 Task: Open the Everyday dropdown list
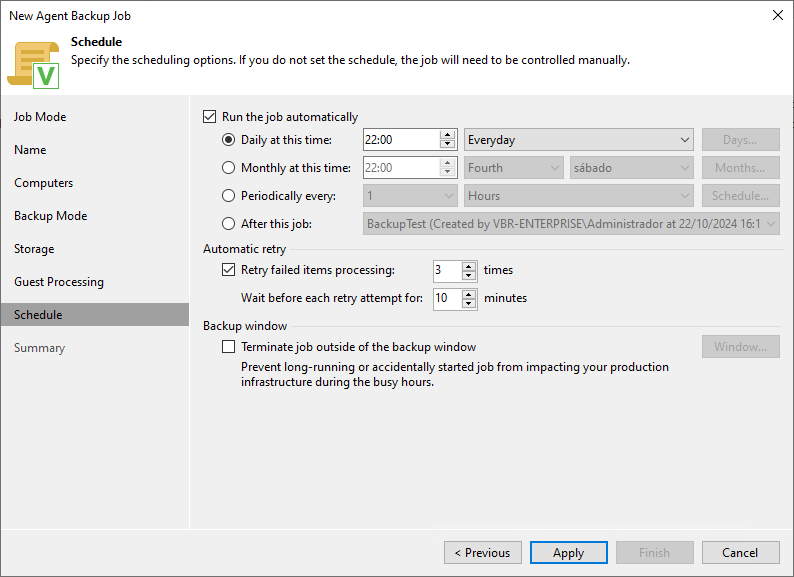click(578, 140)
